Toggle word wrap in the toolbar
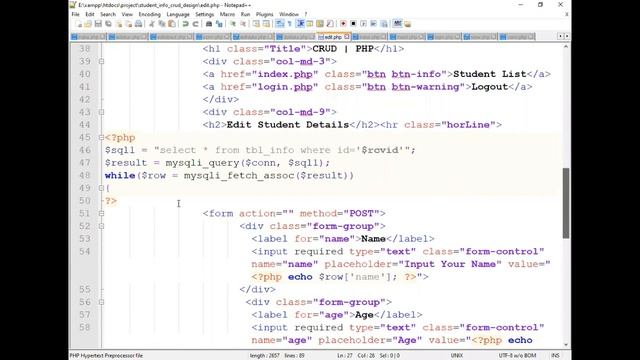 pyautogui.click(x=280, y=24)
